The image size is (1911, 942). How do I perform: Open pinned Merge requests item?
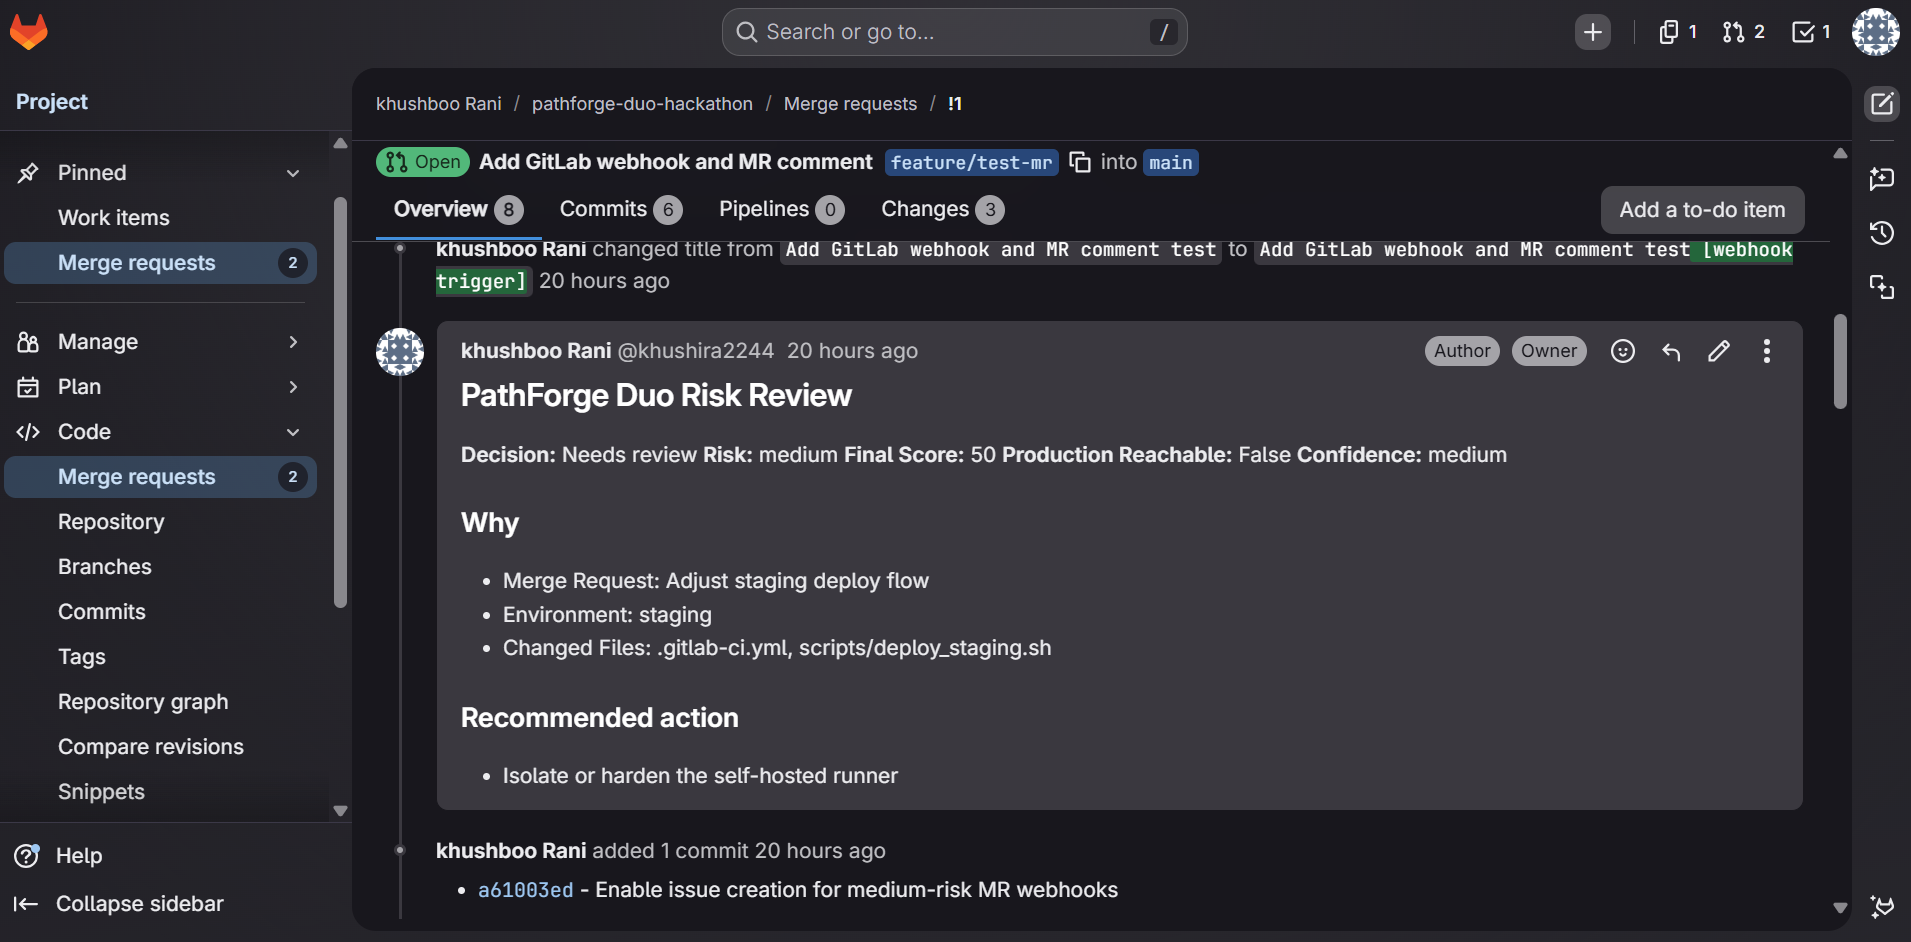160,263
